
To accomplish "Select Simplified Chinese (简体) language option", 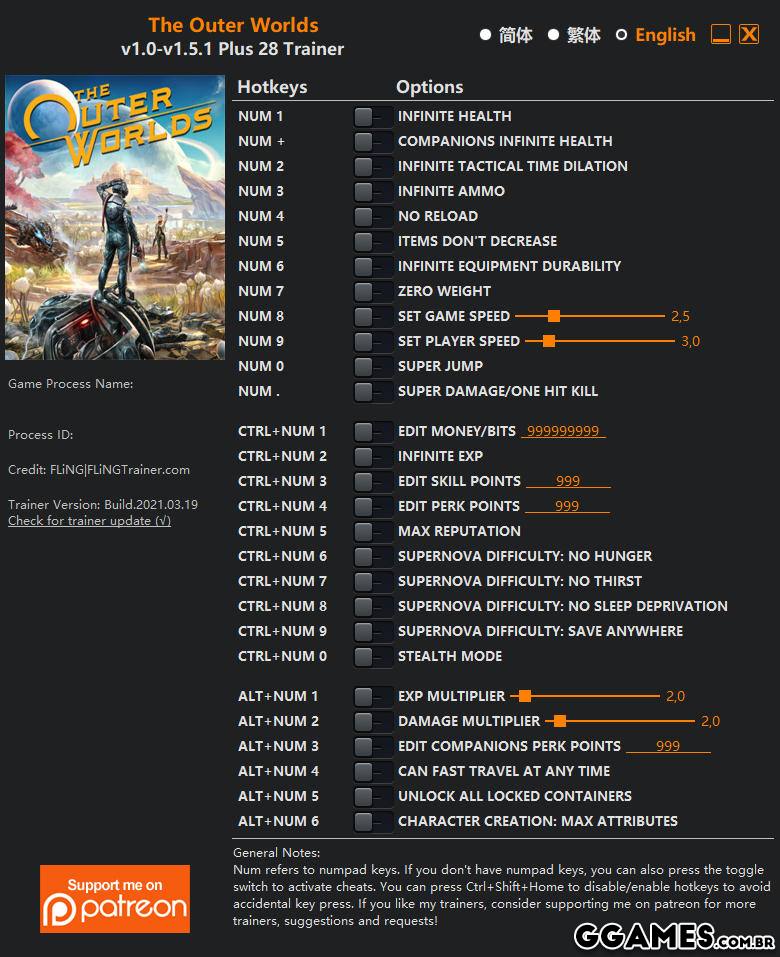I will pos(485,35).
